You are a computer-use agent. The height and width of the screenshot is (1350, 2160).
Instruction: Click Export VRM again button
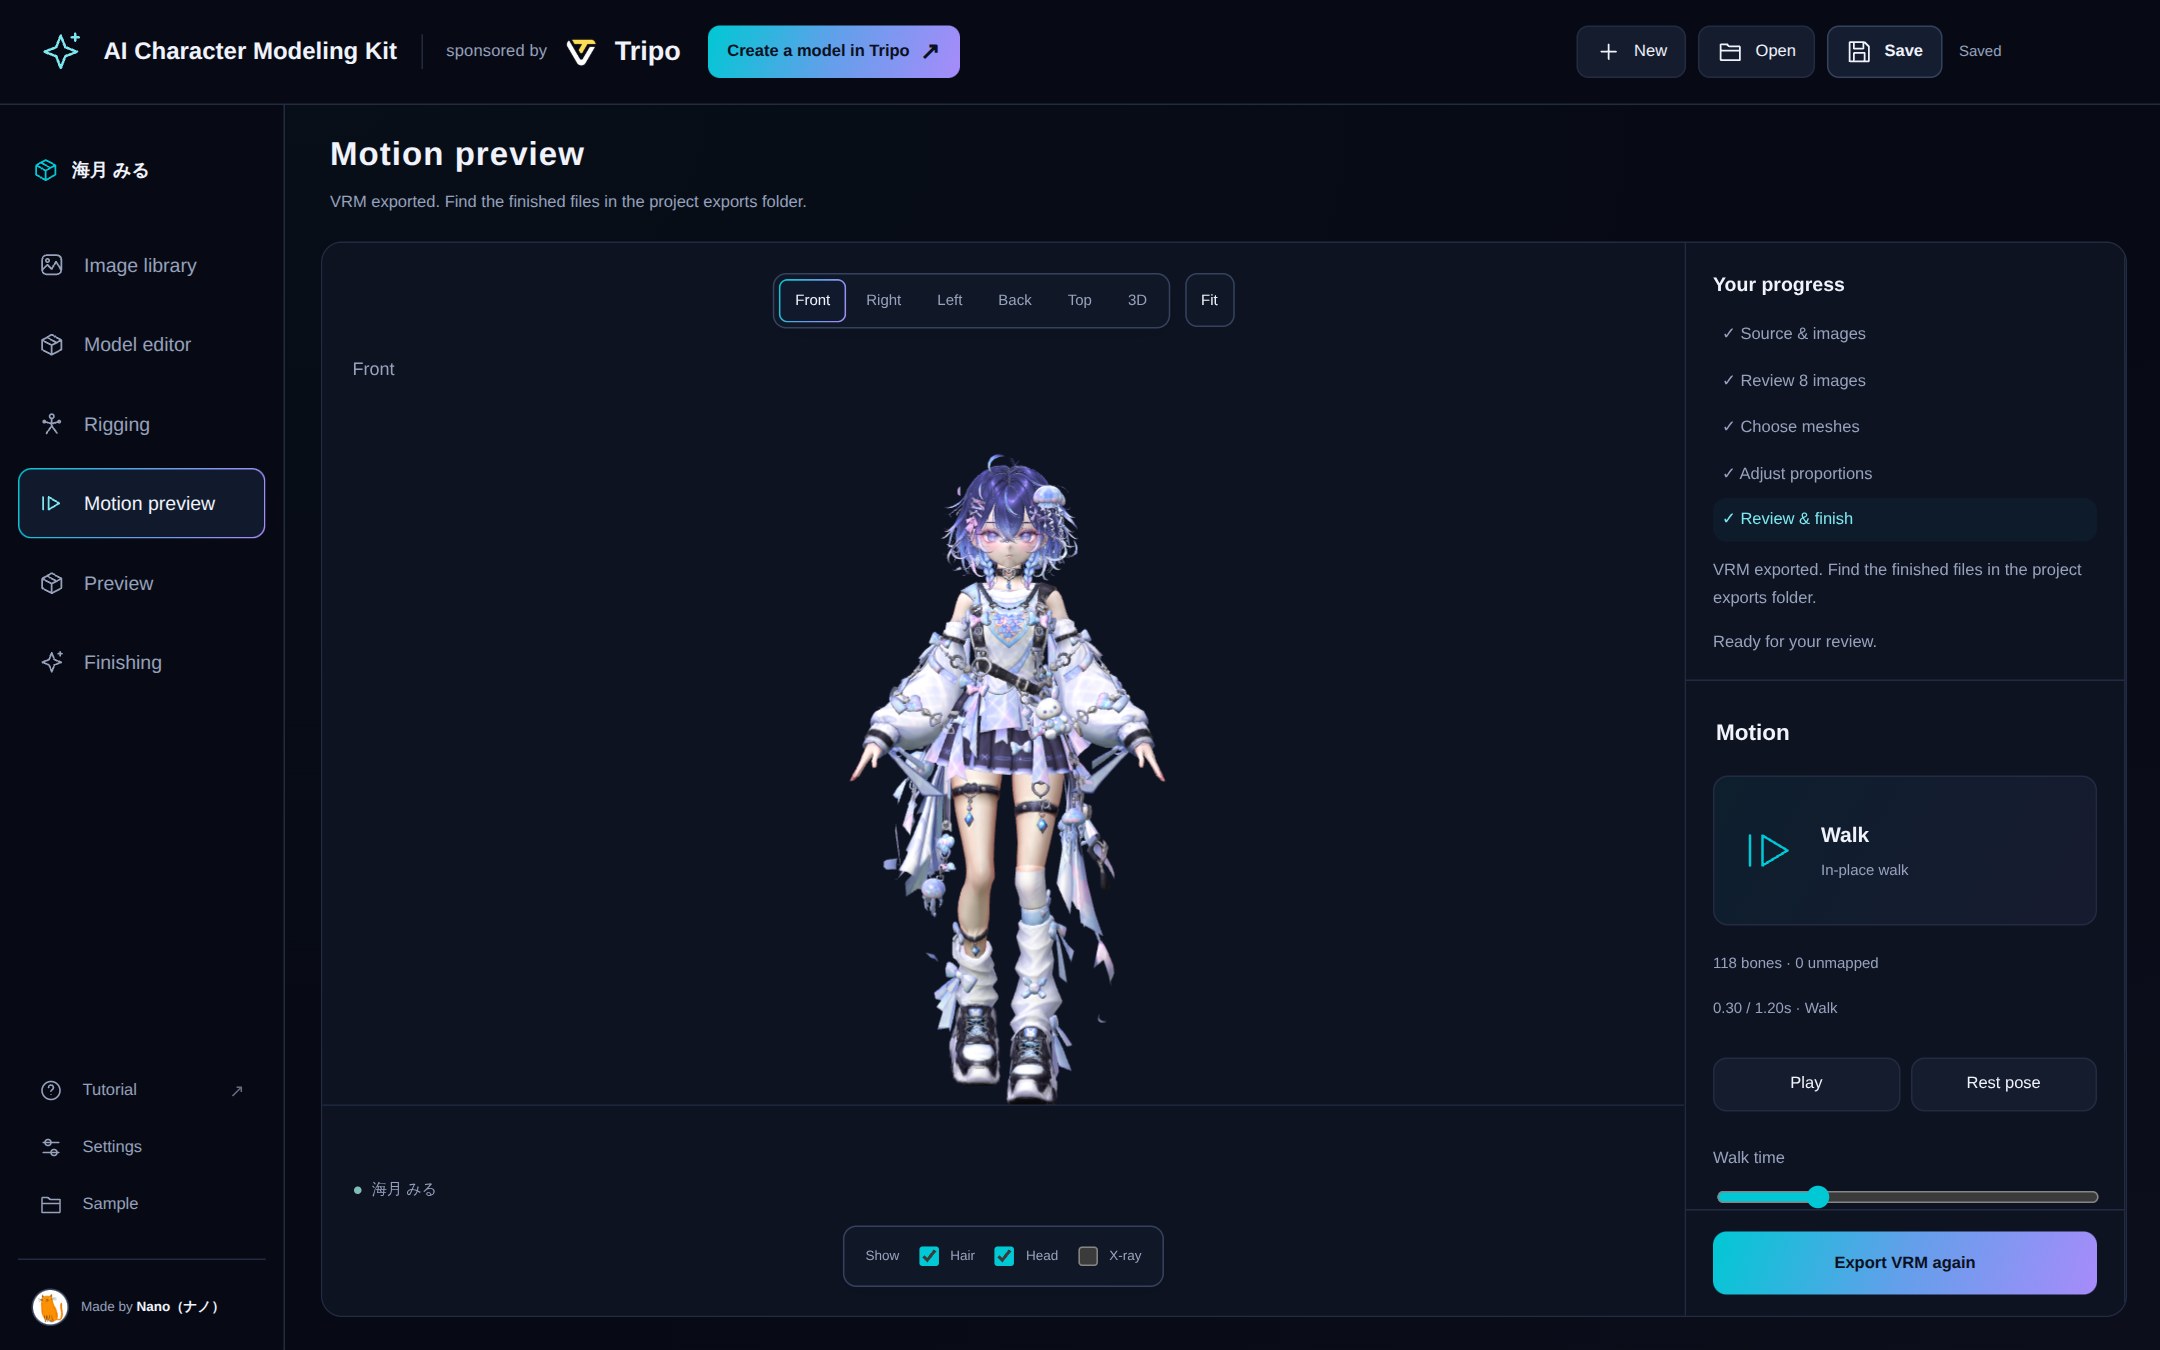click(1904, 1263)
